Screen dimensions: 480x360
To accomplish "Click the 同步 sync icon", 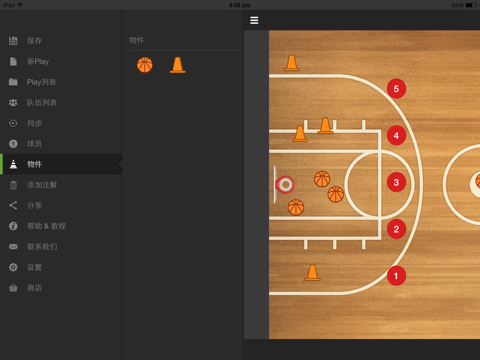I will [x=13, y=123].
